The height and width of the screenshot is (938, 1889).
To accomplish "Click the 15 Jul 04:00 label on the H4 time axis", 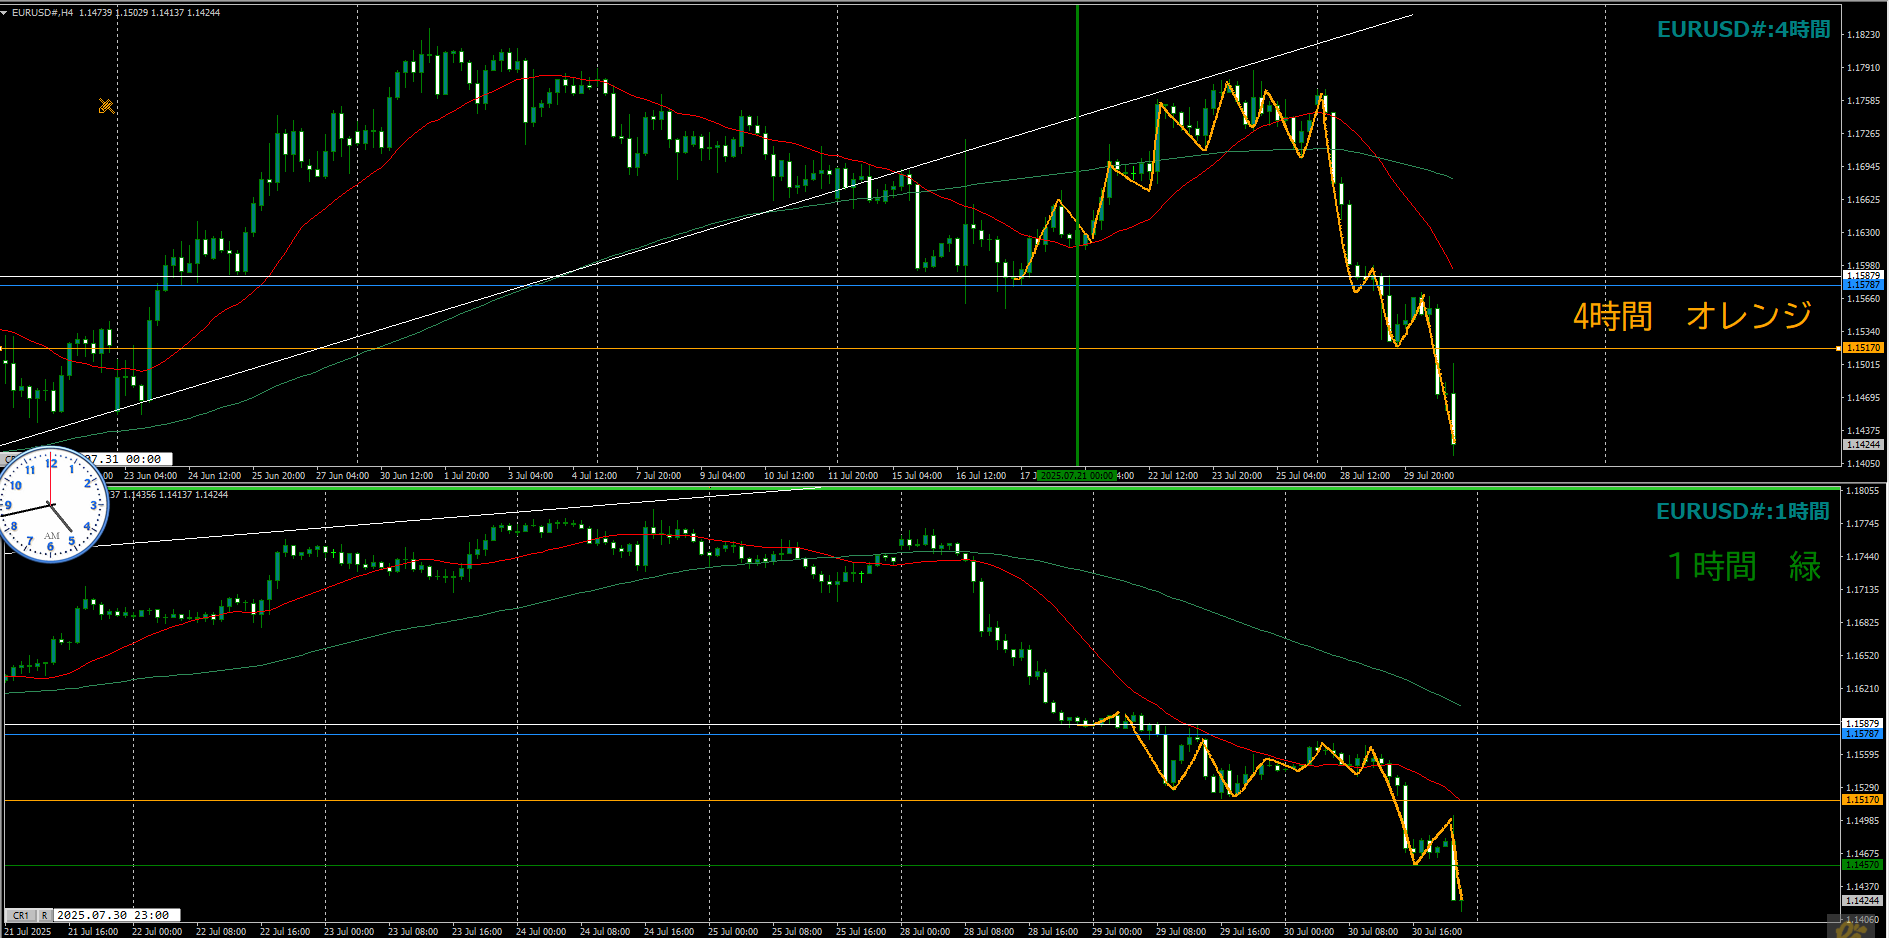I will pos(916,476).
